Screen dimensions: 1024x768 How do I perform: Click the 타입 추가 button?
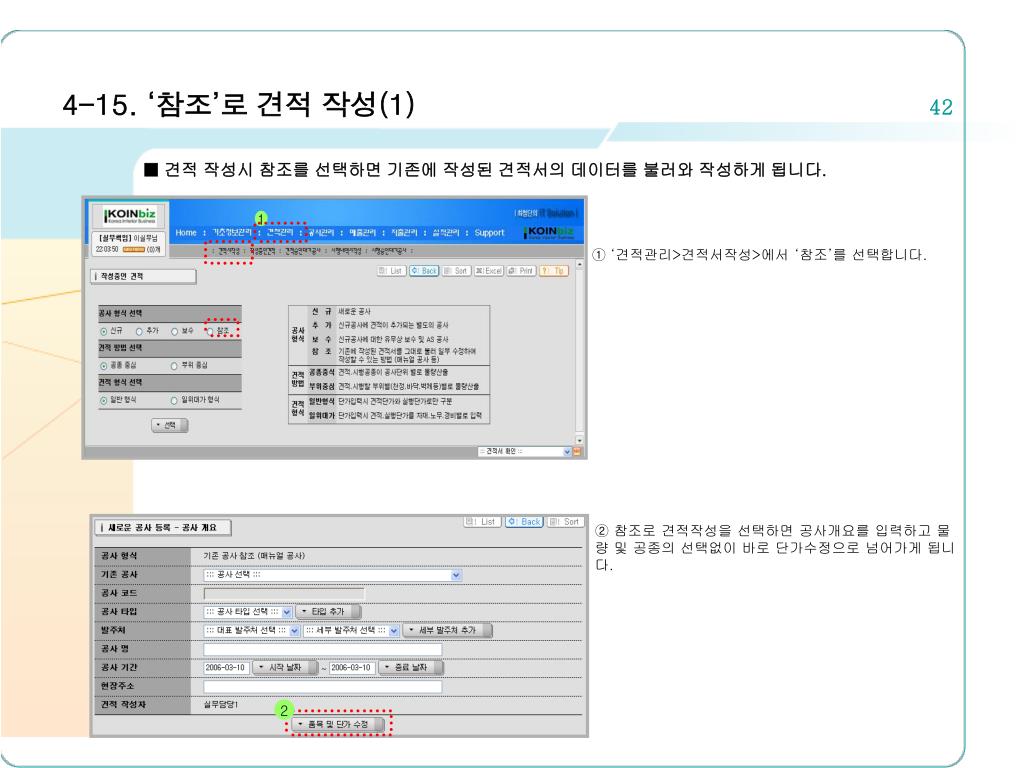328,612
